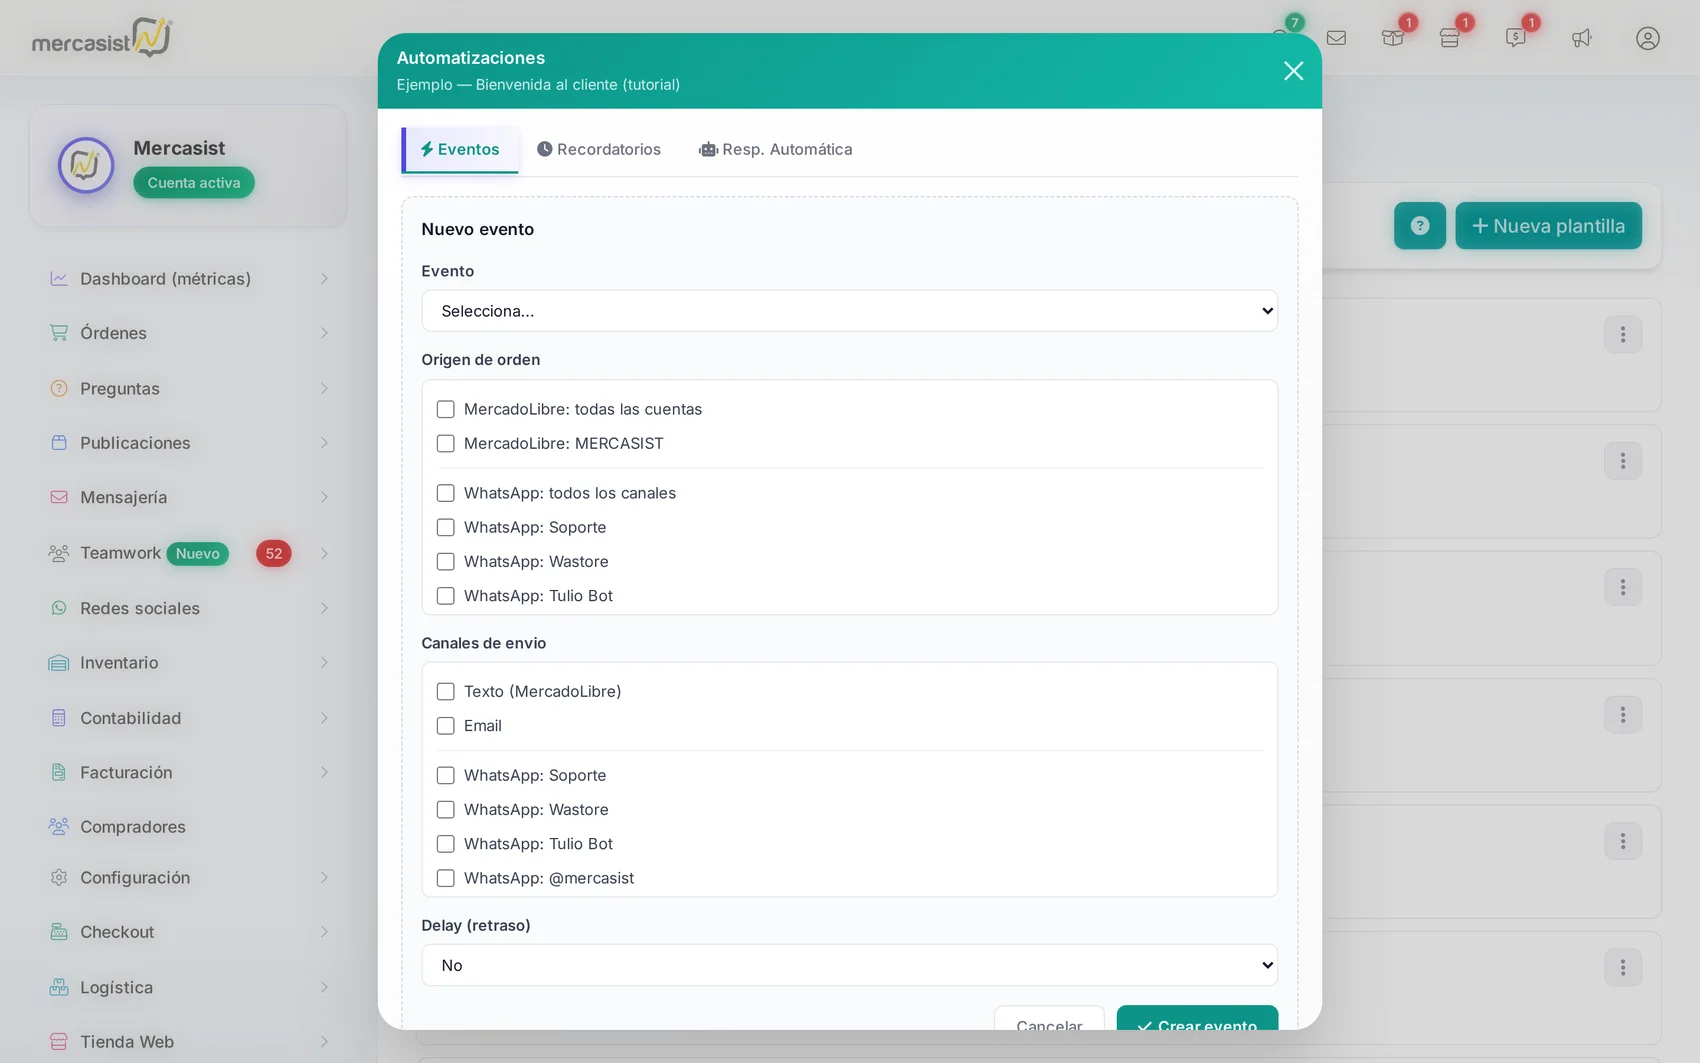Screen dimensions: 1700x1063
Task: Click the Crear evento button
Action: [x=1197, y=1018]
